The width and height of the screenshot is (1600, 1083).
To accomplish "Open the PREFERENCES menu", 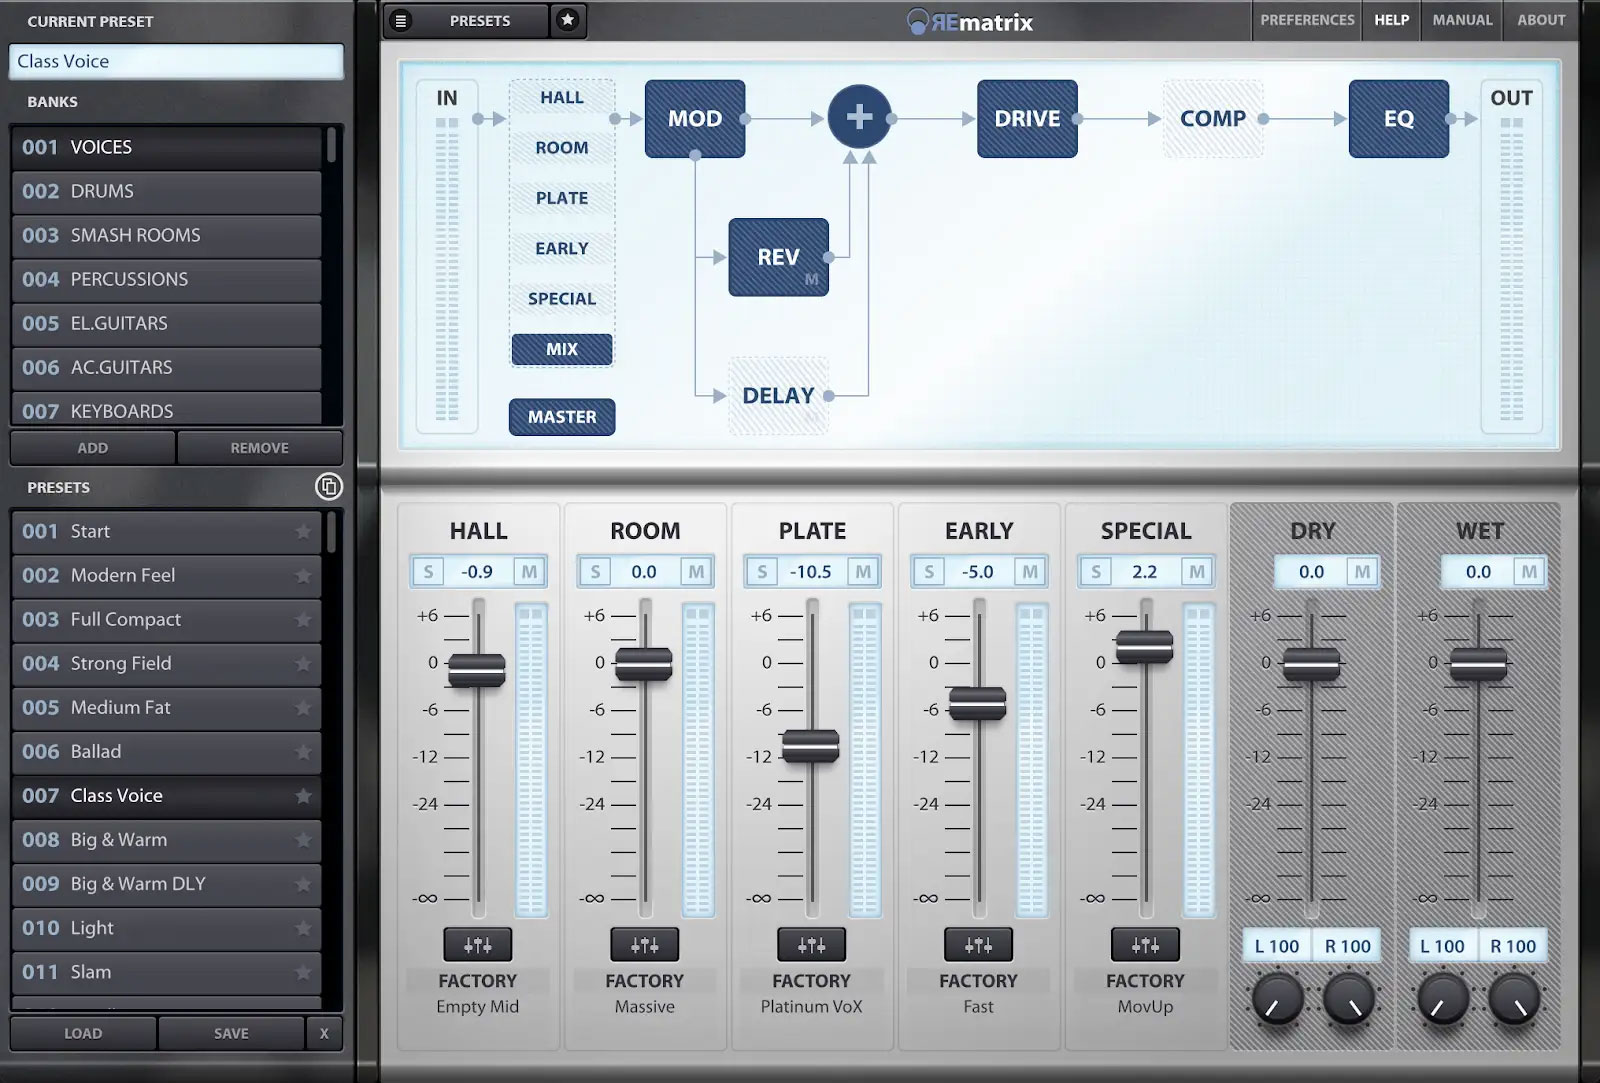I will click(x=1306, y=20).
